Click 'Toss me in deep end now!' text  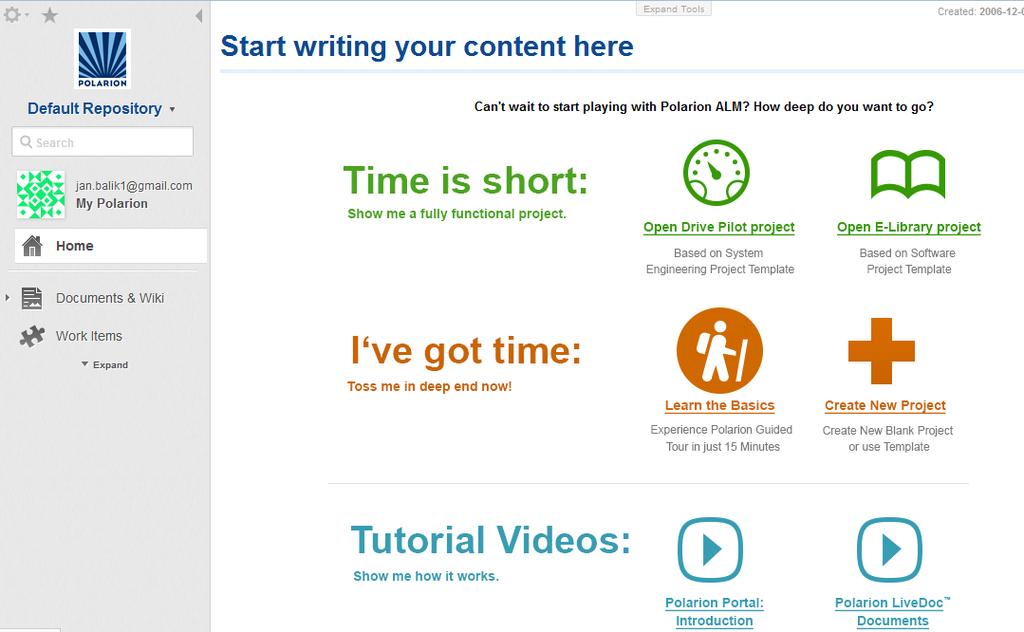[429, 387]
